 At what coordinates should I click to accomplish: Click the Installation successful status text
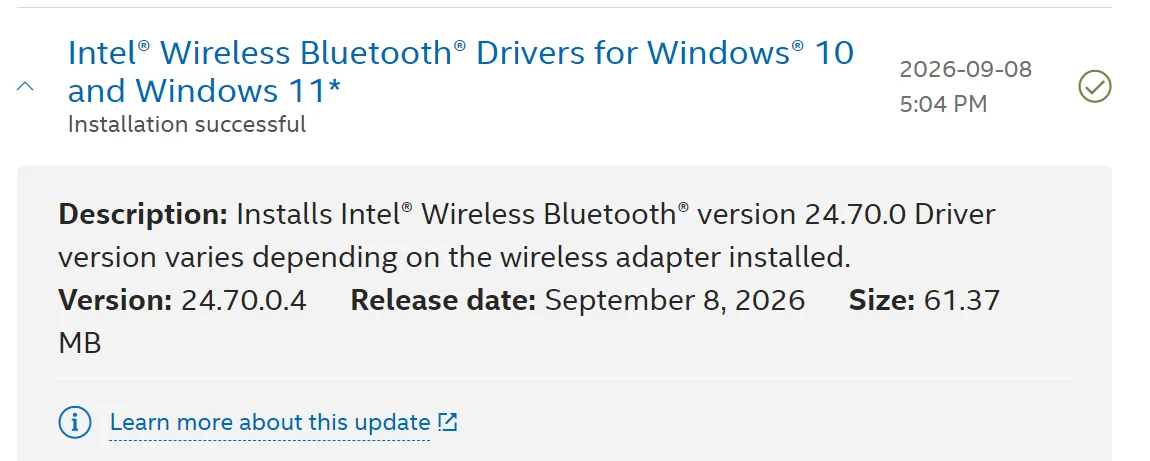(187, 125)
